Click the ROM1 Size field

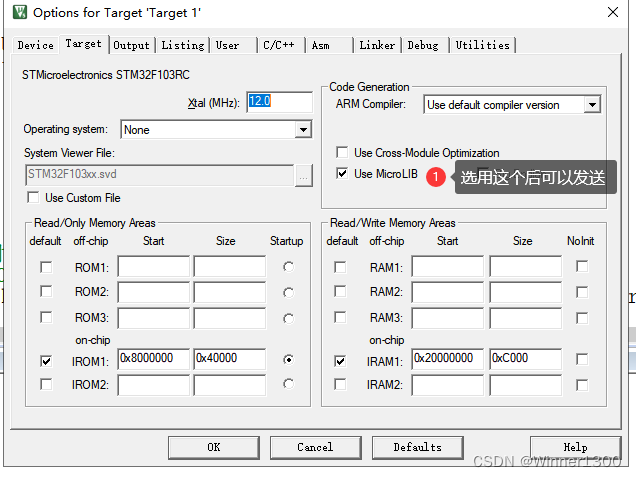pos(230,266)
